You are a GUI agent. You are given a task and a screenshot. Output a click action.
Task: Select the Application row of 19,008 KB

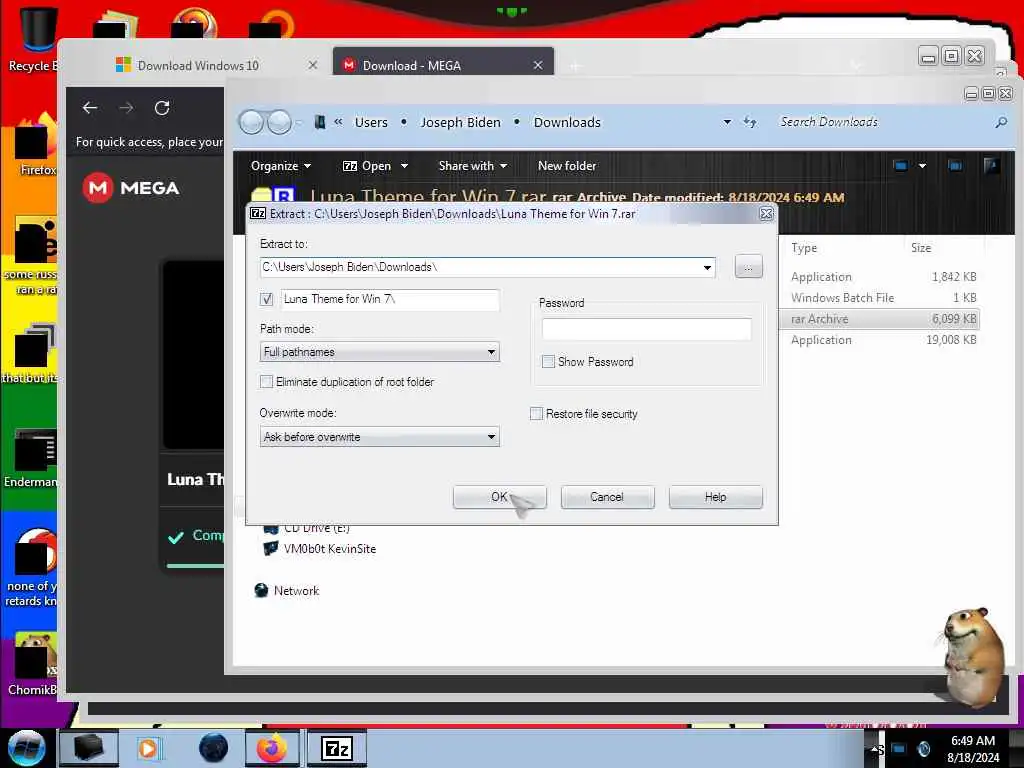point(880,340)
